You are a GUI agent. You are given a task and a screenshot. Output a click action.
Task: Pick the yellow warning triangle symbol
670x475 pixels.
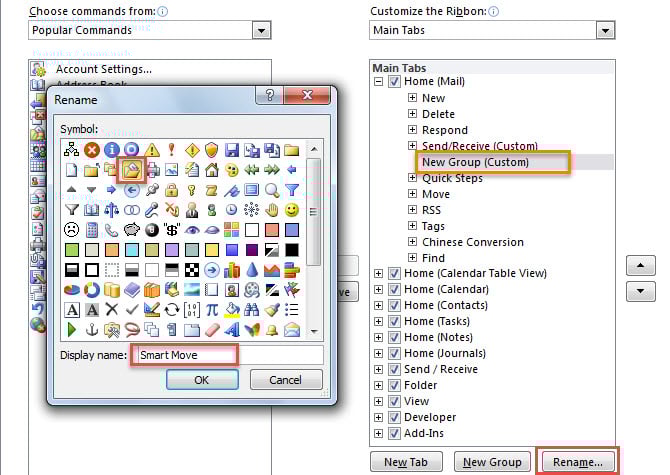coord(152,150)
